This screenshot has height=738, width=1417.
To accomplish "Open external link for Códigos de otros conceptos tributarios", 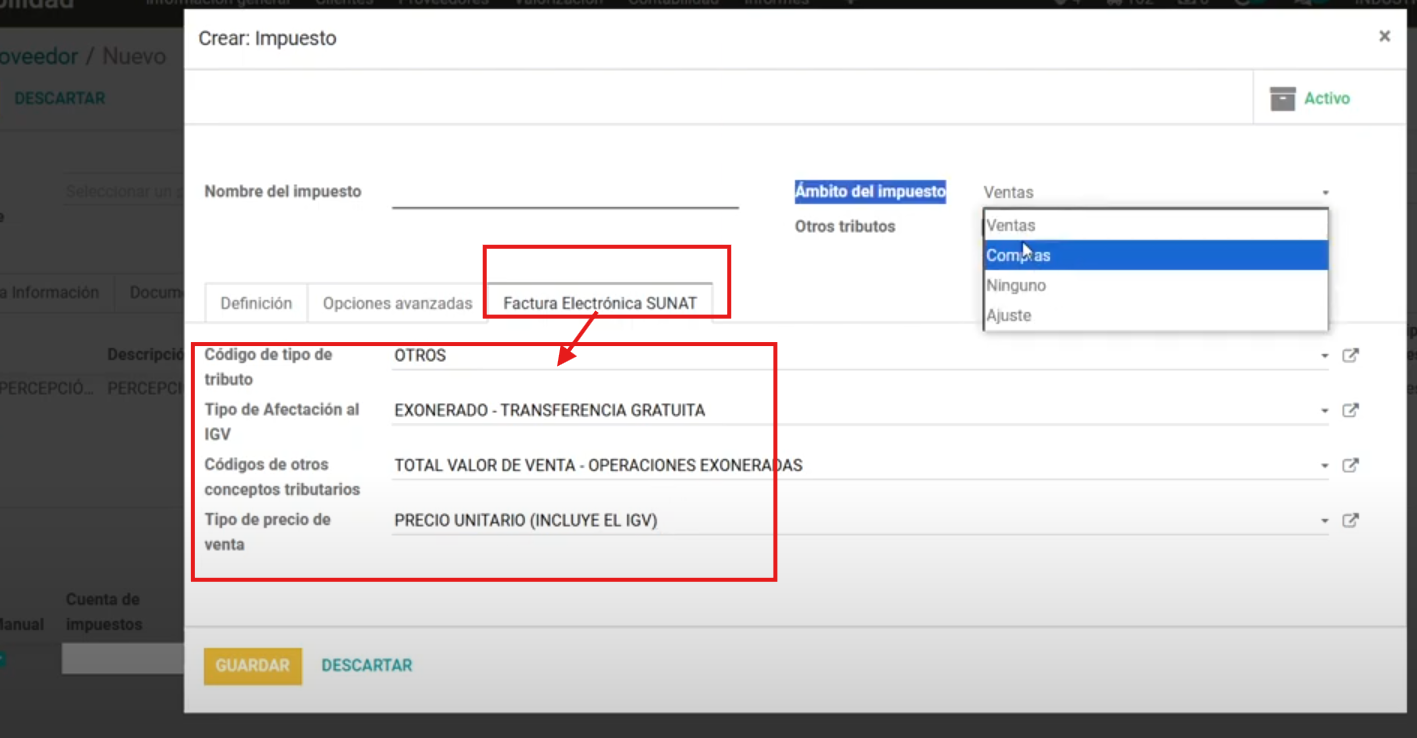I will click(1350, 465).
